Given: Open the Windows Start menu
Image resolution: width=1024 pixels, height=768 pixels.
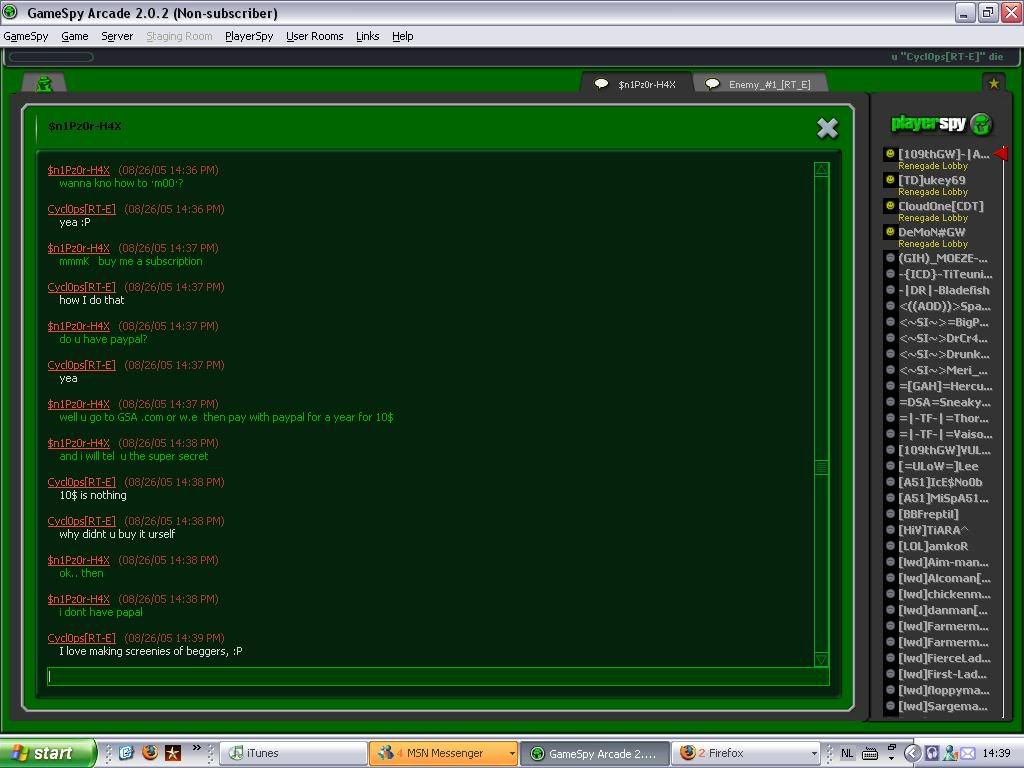Looking at the screenshot, I should (x=48, y=753).
